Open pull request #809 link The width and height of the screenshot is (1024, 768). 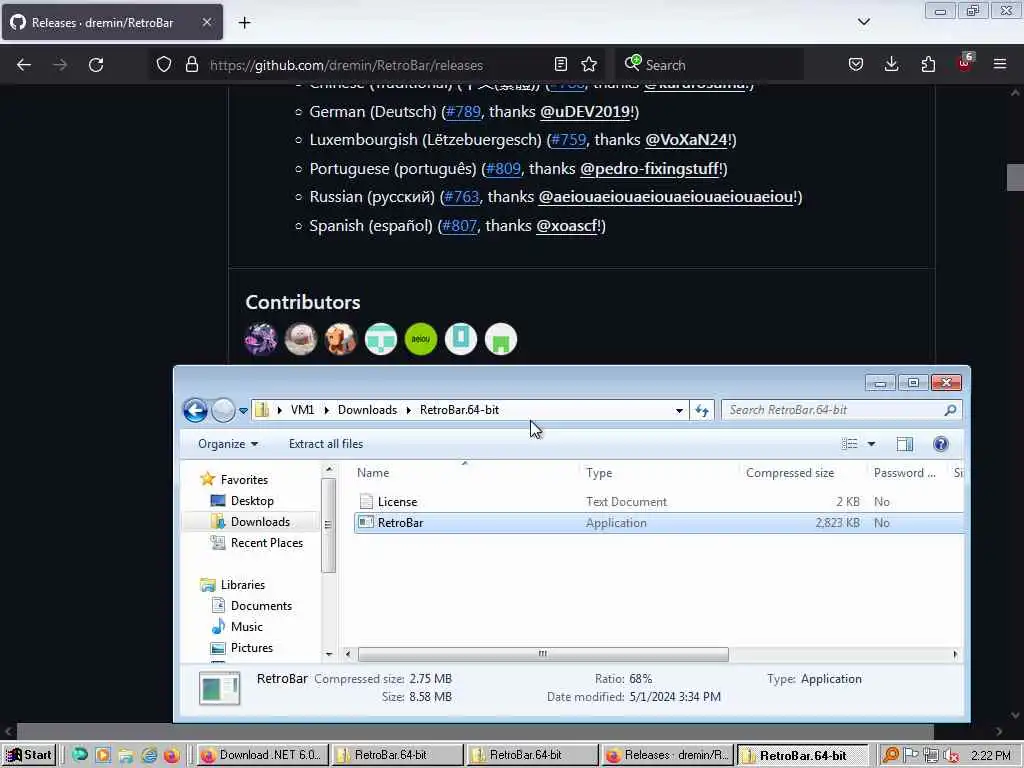click(x=504, y=168)
